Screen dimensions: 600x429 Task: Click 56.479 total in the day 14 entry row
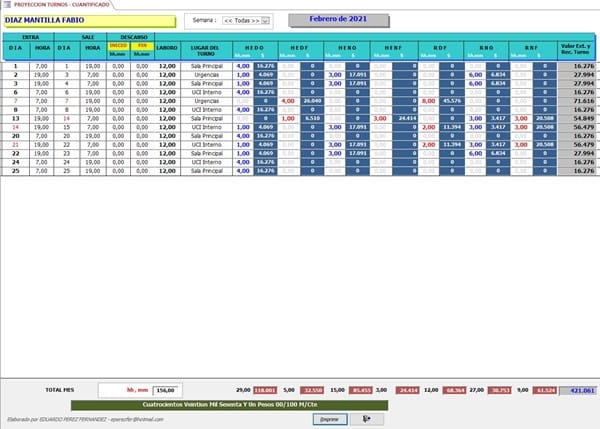[x=576, y=127]
